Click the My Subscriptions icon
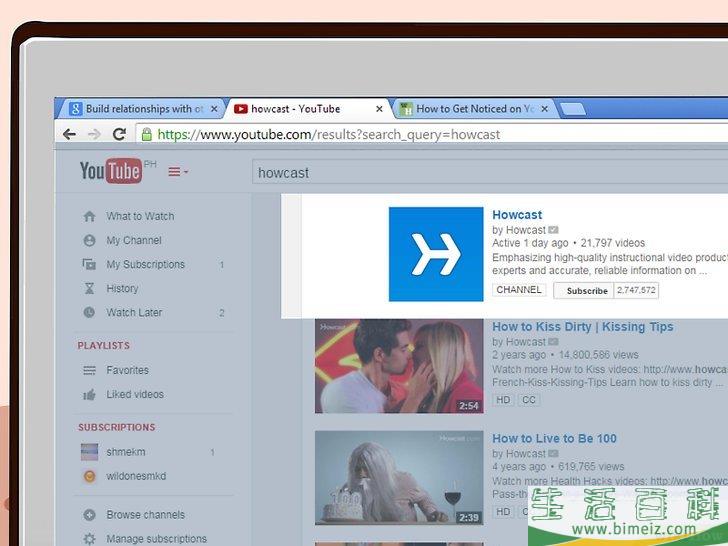Screen dimensions: 728x546 [89, 265]
